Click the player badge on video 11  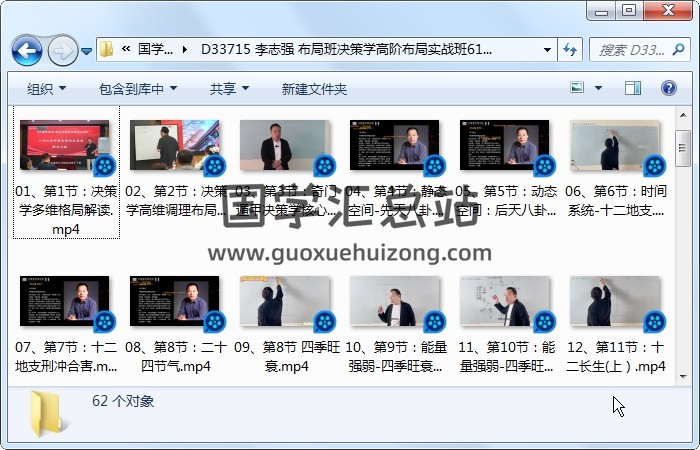pyautogui.click(x=545, y=322)
